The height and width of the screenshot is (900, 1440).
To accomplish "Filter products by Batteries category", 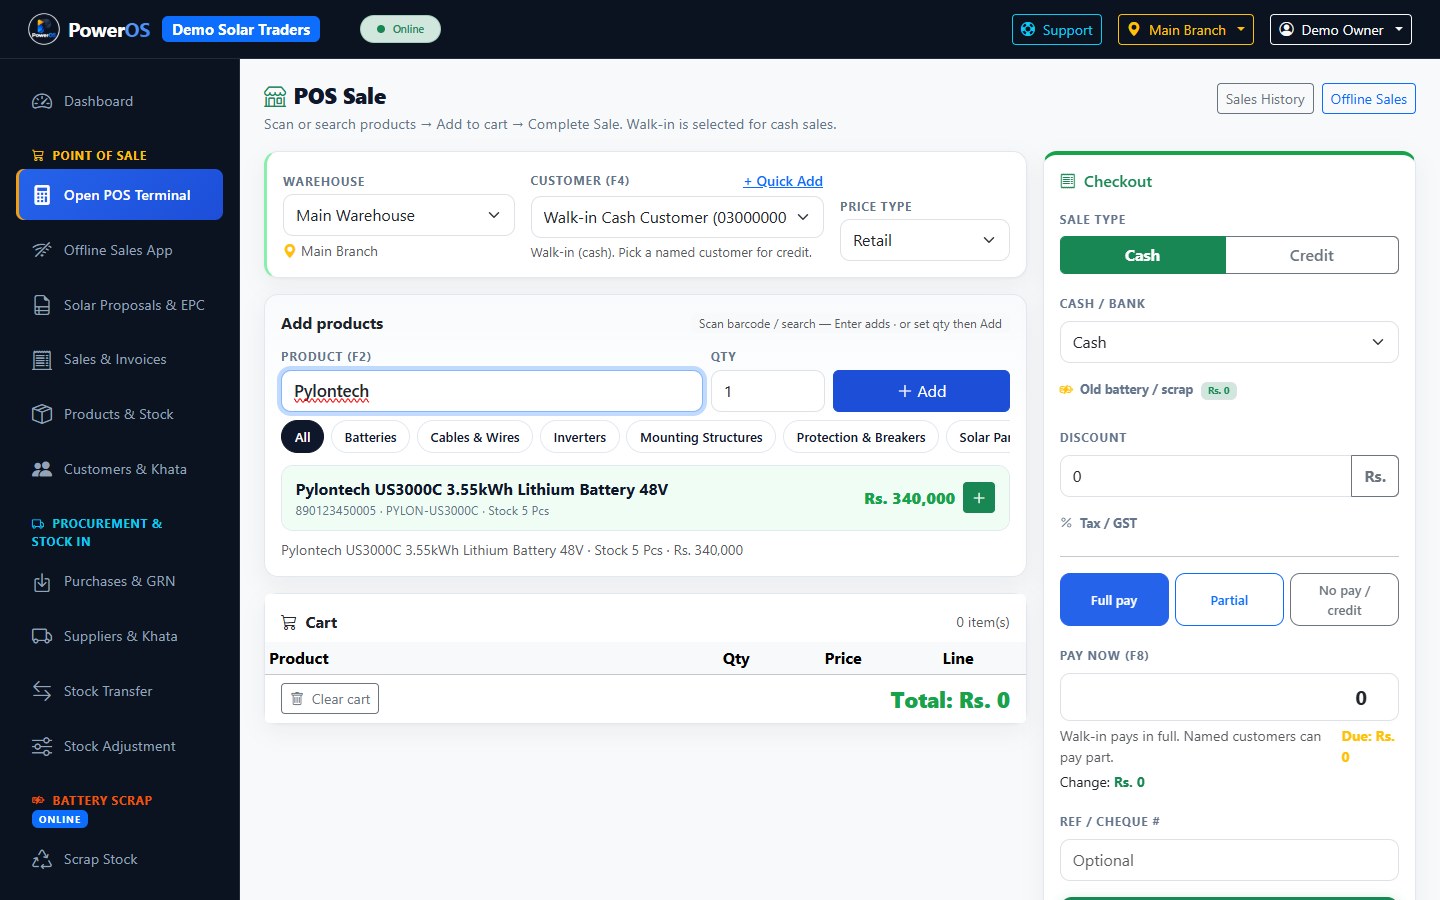I will (x=371, y=437).
